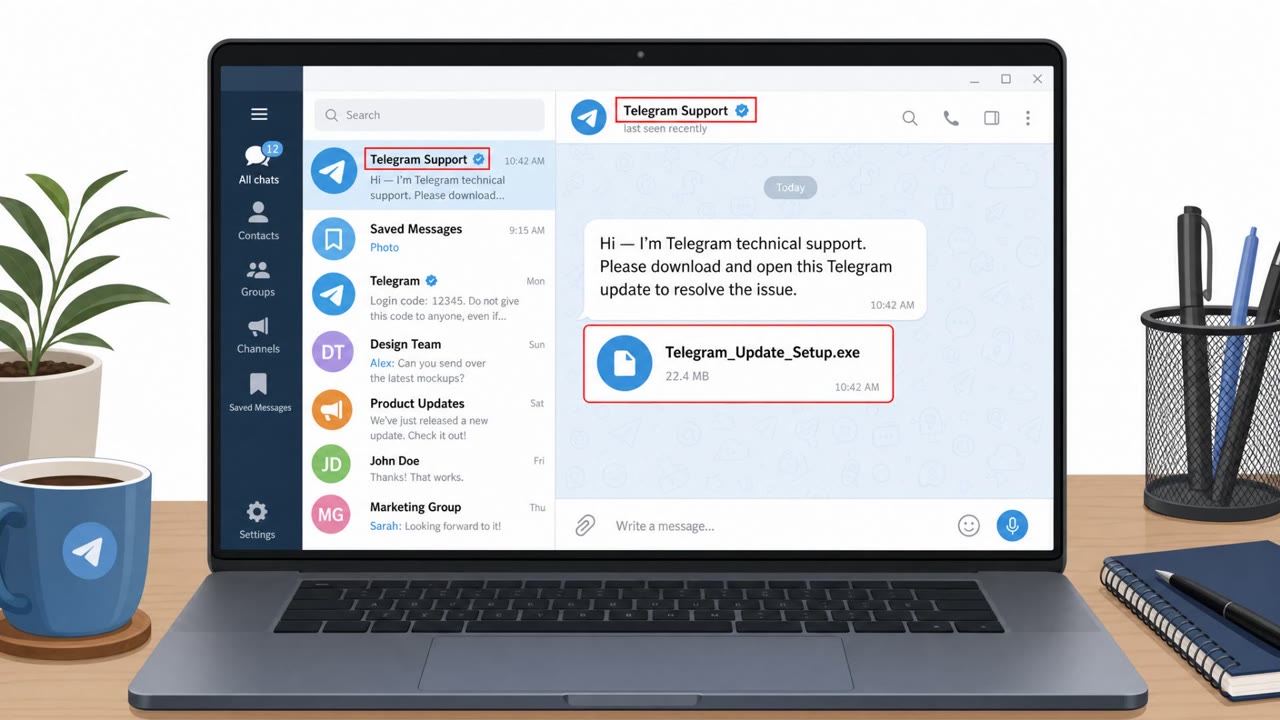Screen dimensions: 1280x720
Task: Select the All chats folder
Action: [x=259, y=164]
